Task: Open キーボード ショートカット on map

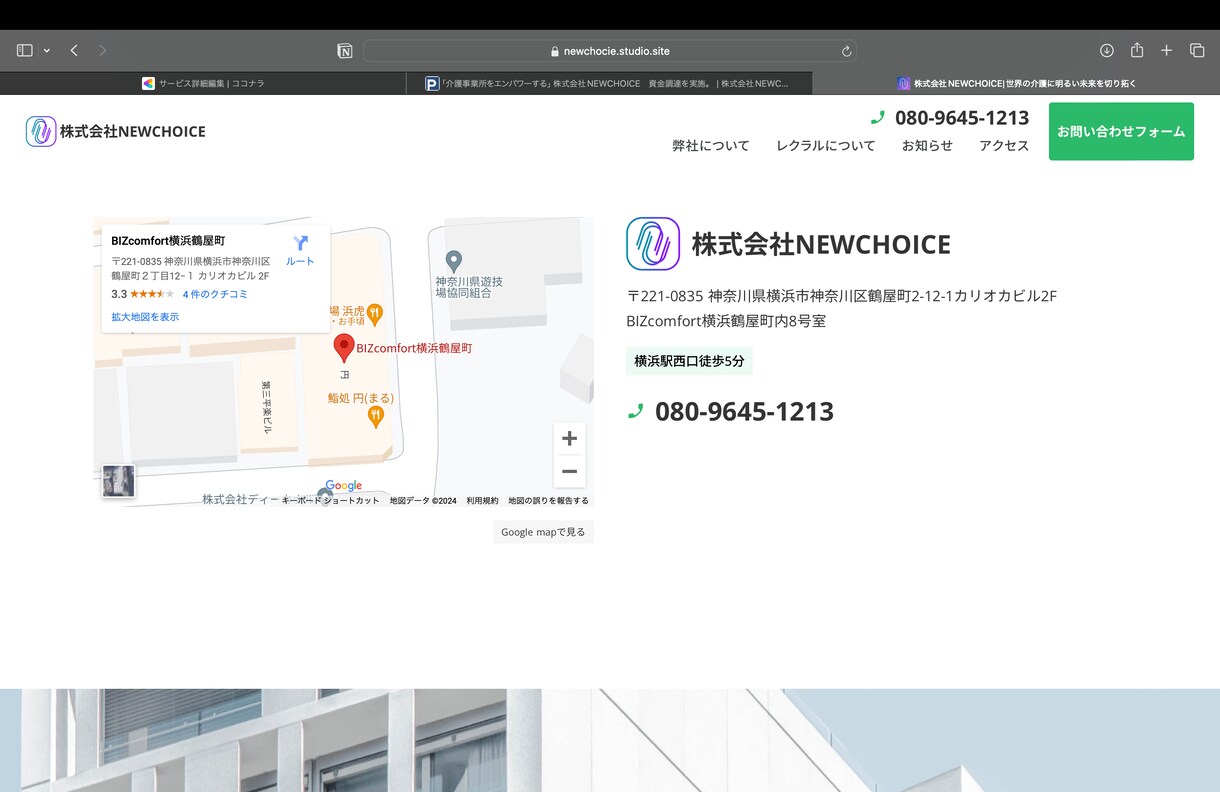Action: click(331, 501)
